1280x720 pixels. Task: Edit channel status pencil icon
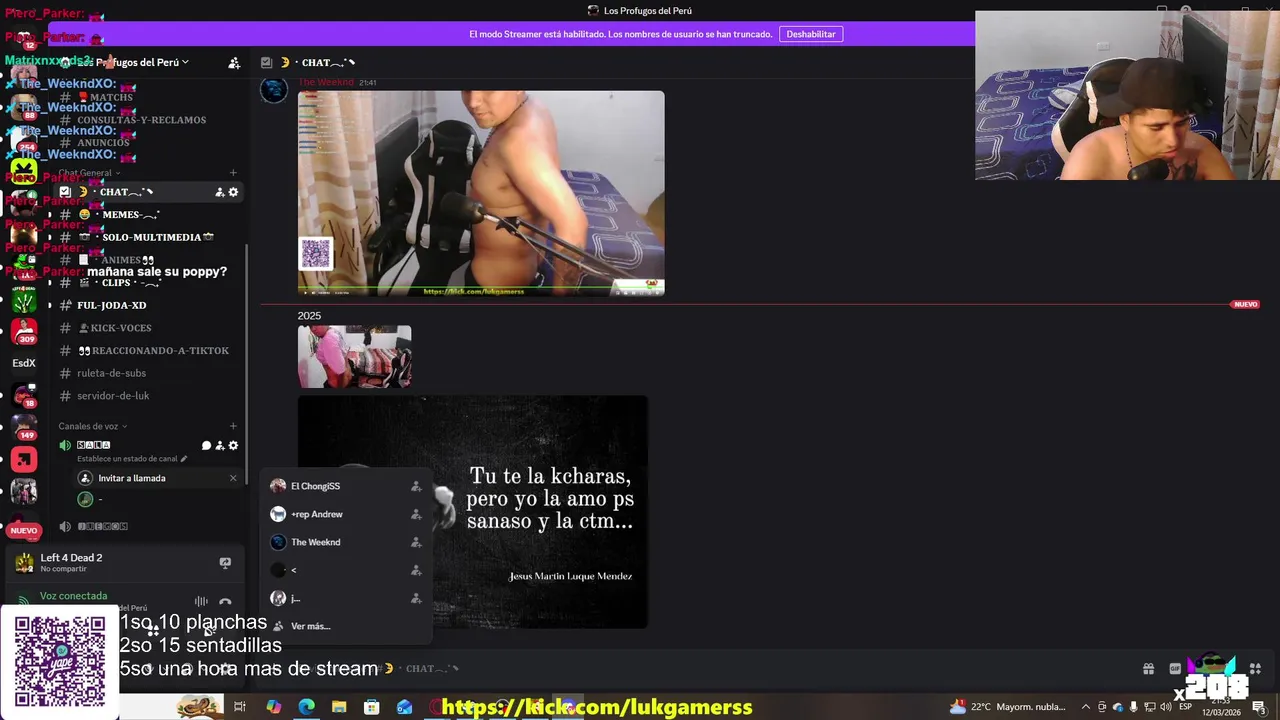coord(184,459)
